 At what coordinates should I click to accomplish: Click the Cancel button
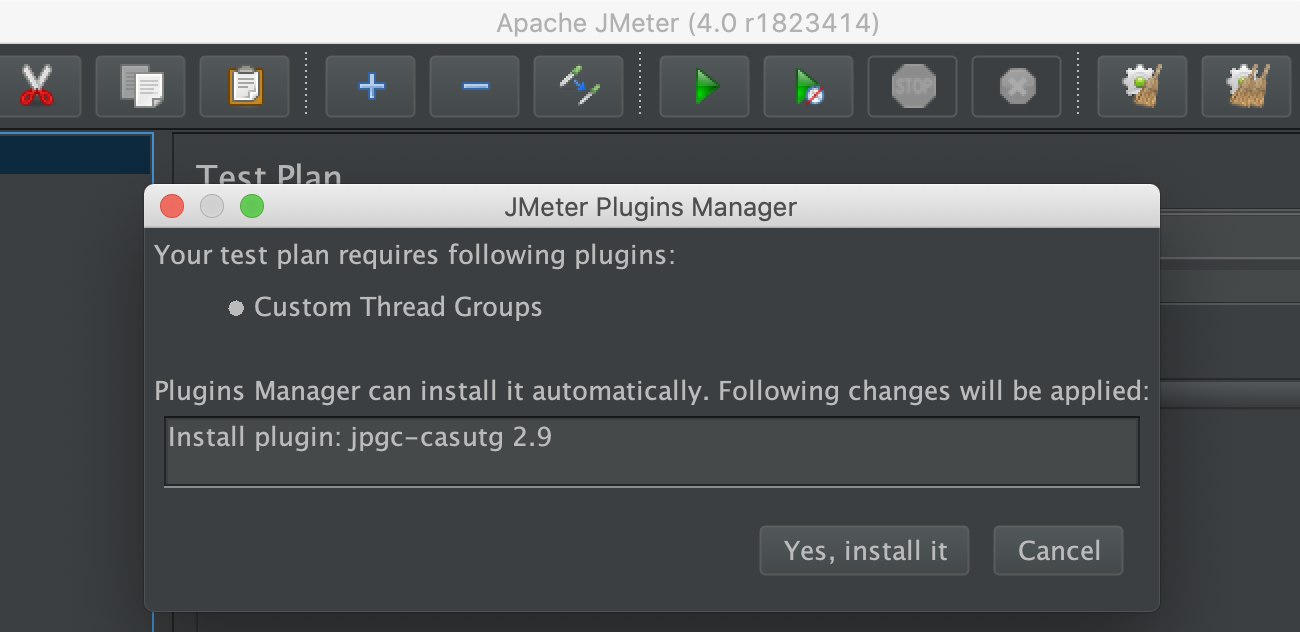click(1058, 550)
